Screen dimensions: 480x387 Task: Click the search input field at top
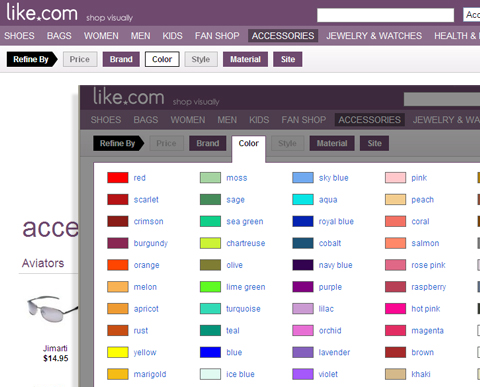point(385,15)
